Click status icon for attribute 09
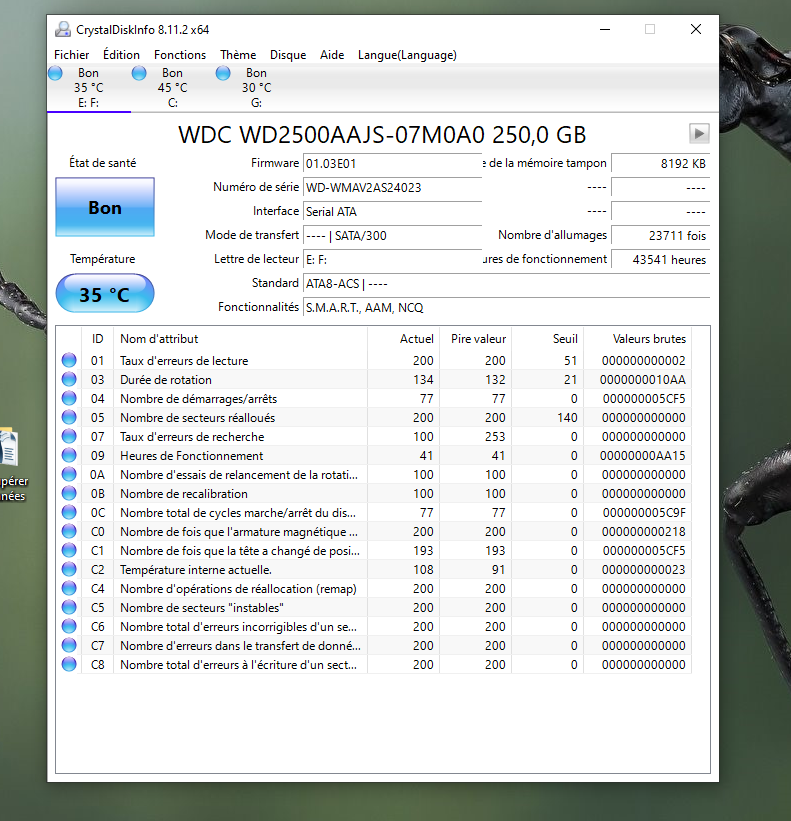Image resolution: width=791 pixels, height=821 pixels. click(x=69, y=456)
